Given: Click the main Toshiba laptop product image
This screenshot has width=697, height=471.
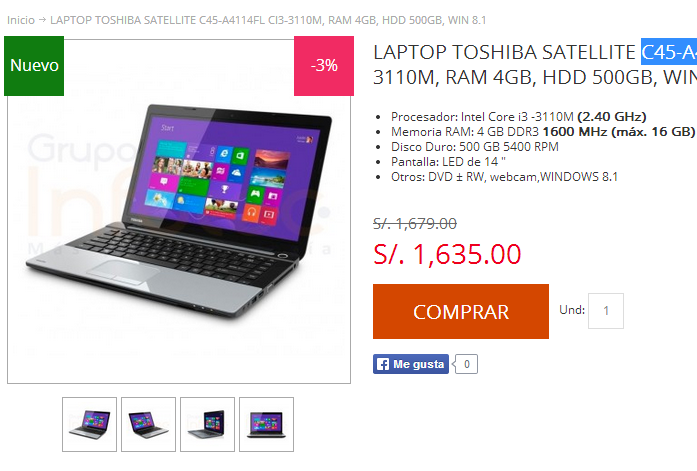Looking at the screenshot, I should (x=179, y=211).
